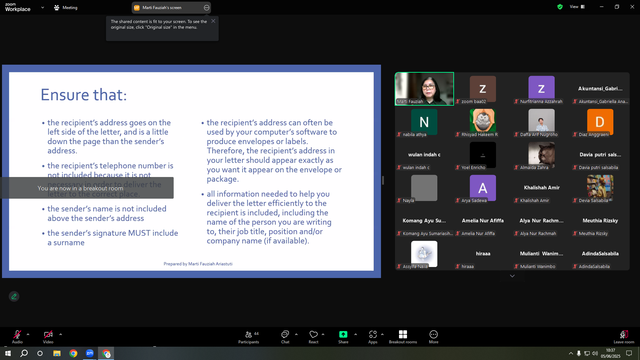The height and width of the screenshot is (360, 640).
Task: Click the Alya Nur Rachm... name tile
Action: pyautogui.click(x=541, y=221)
